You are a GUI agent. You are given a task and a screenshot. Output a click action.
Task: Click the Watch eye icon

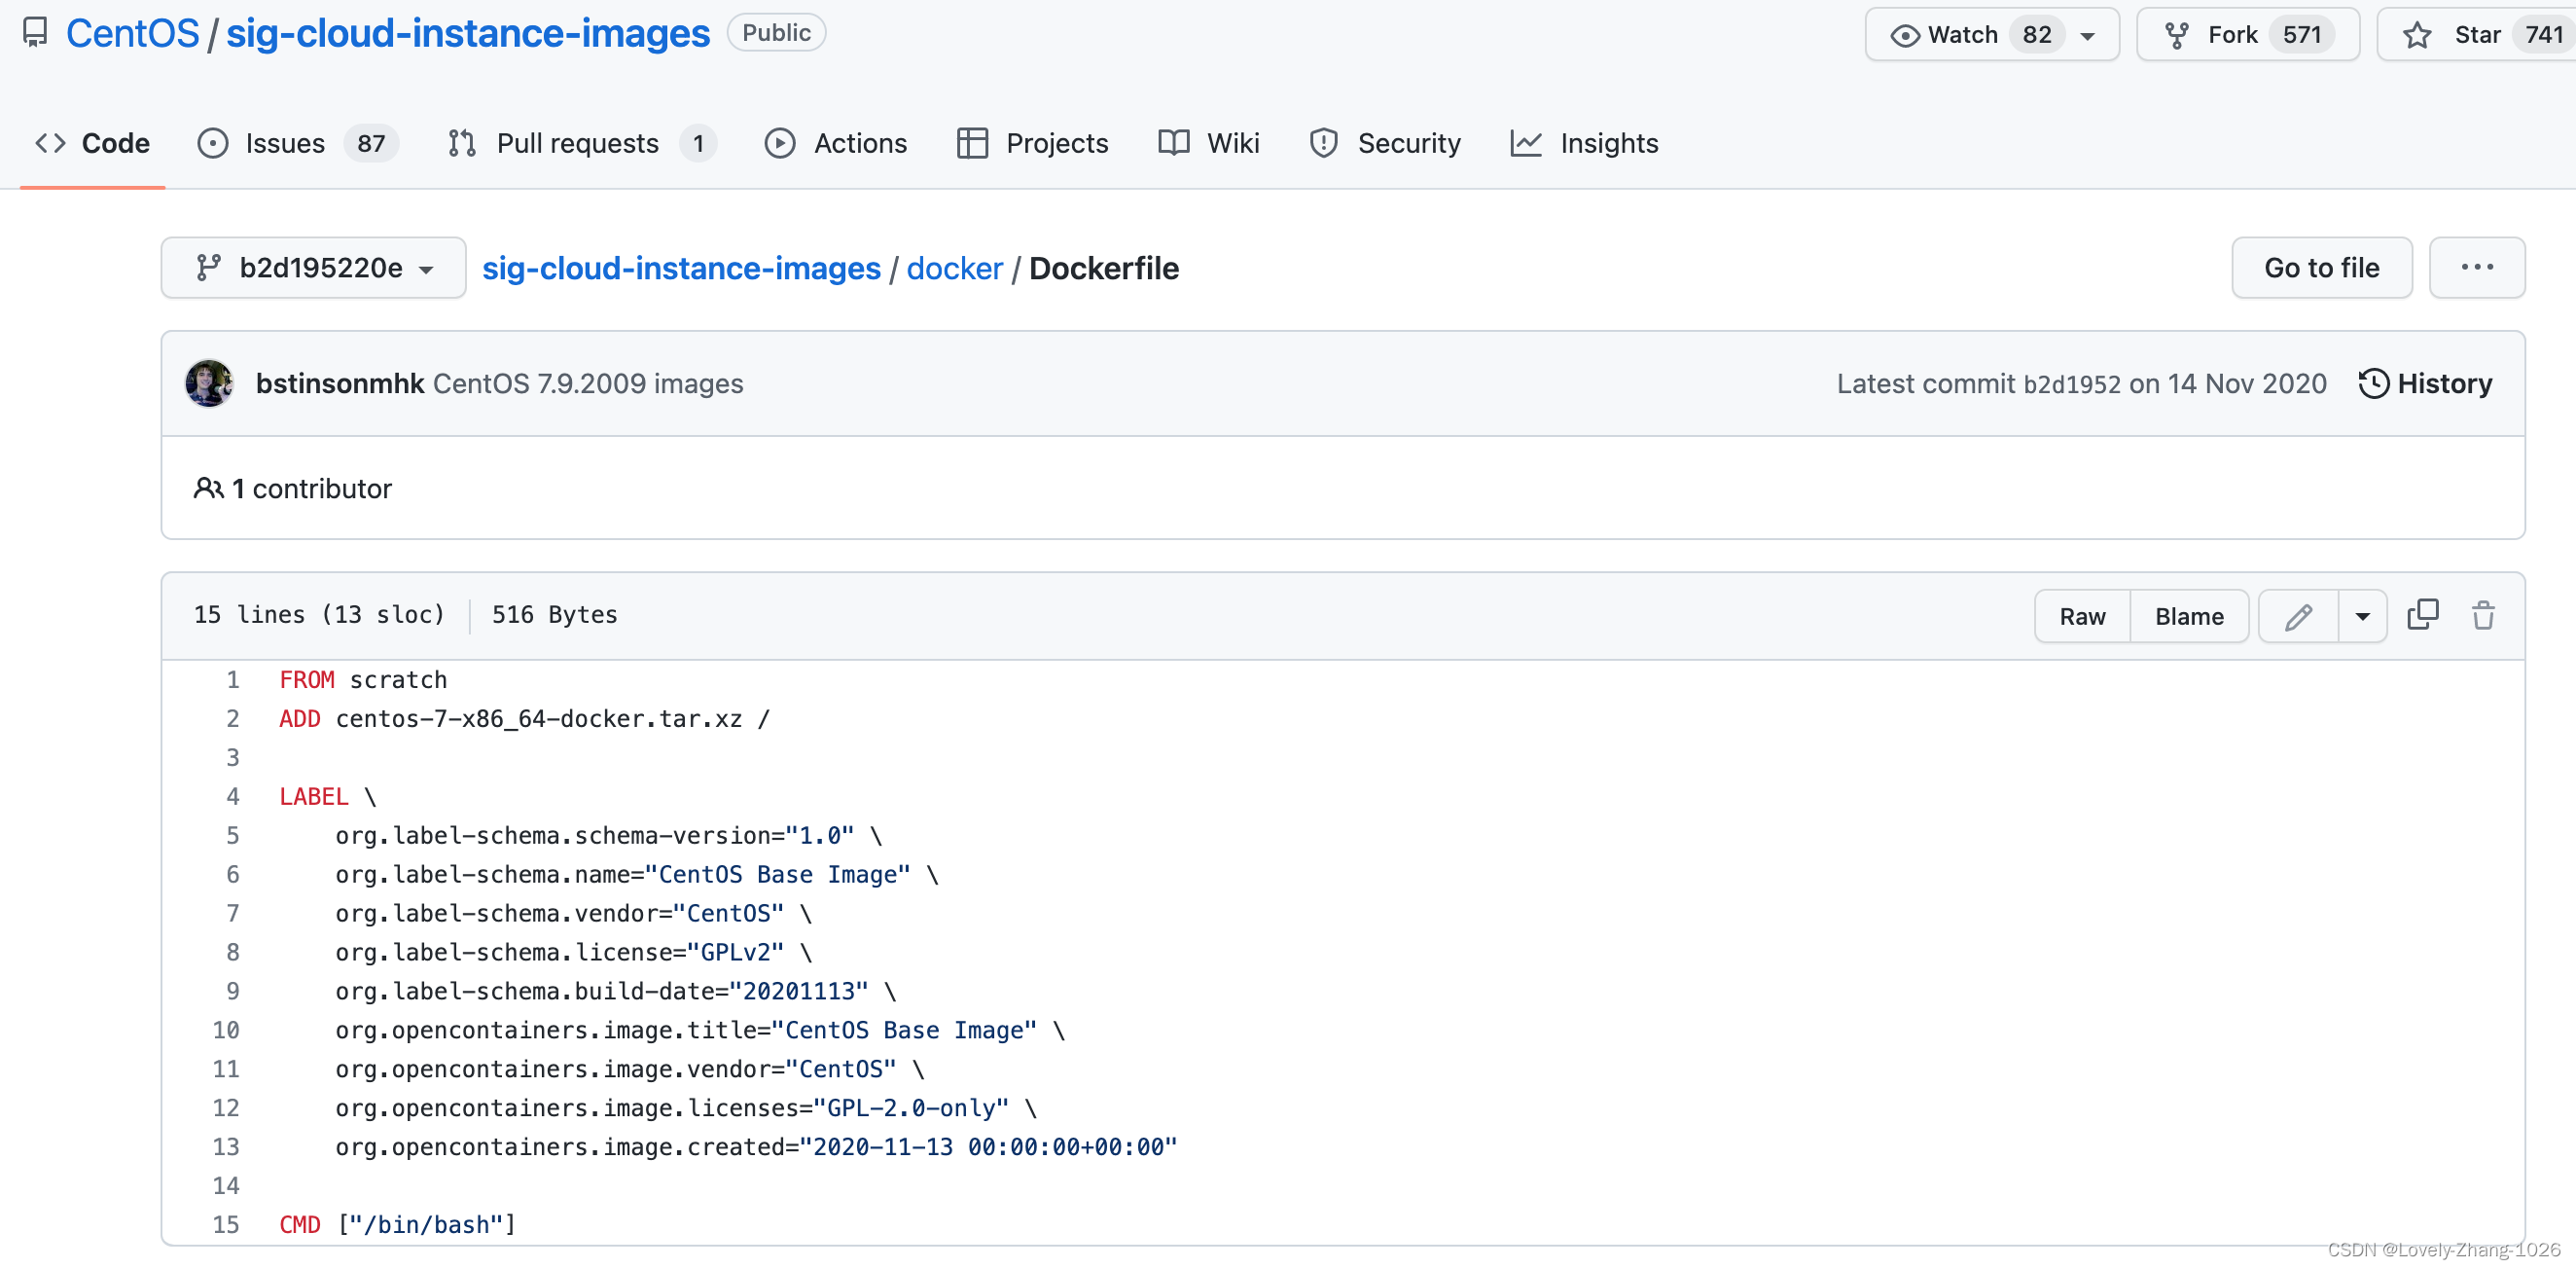(1904, 35)
